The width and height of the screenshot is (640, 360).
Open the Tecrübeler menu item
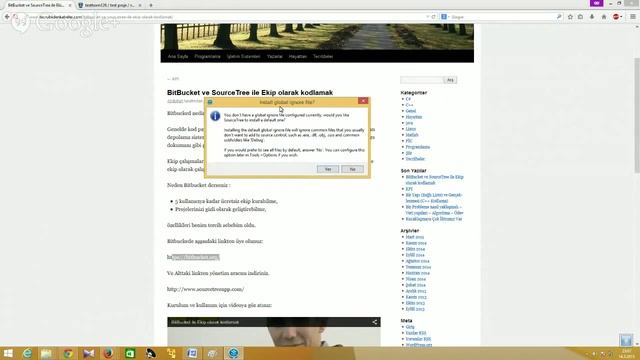coord(323,56)
